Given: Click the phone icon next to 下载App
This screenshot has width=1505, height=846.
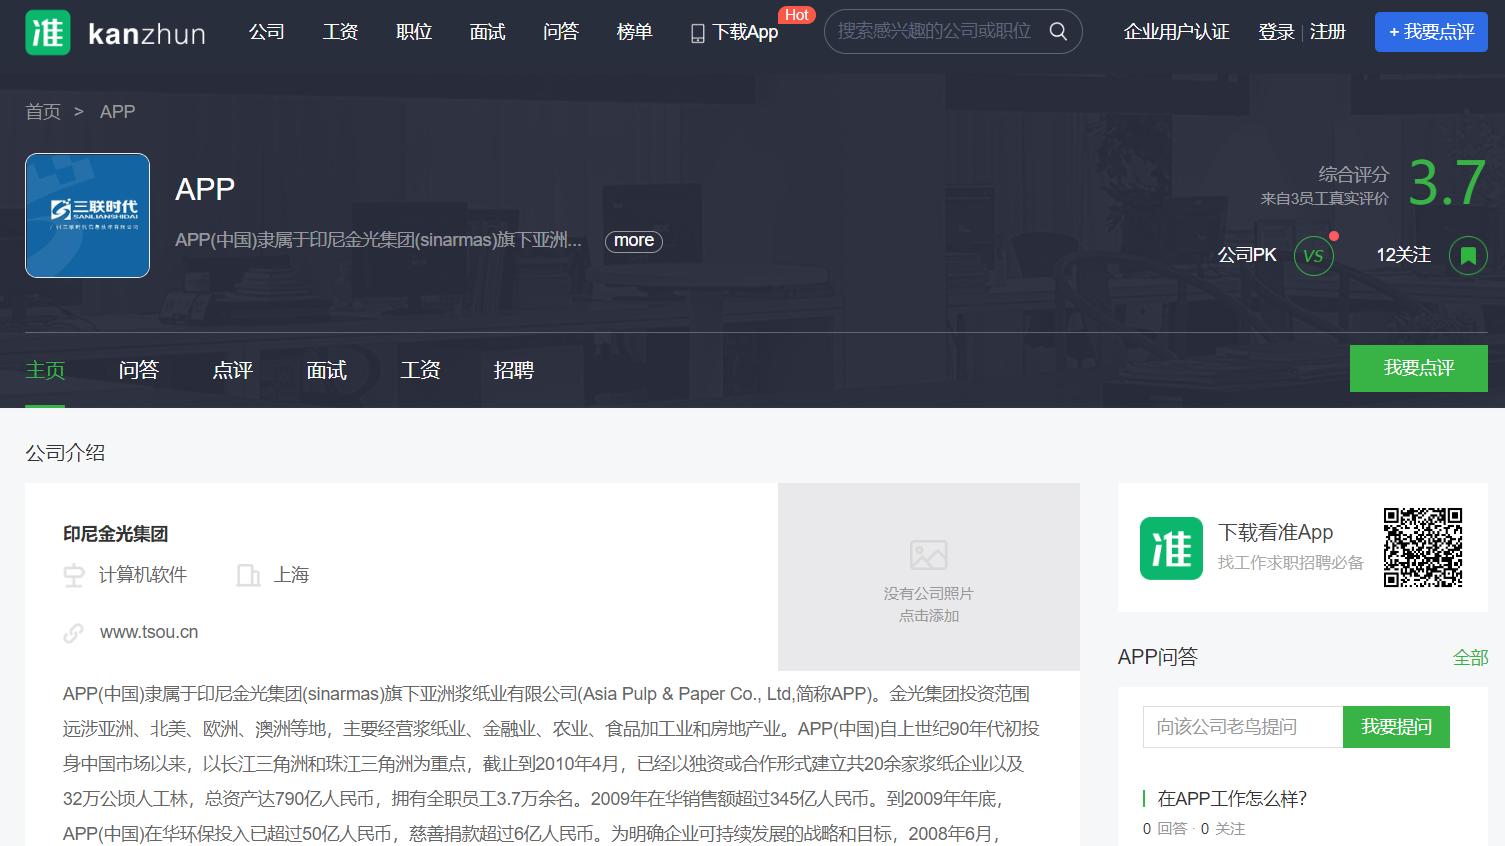Looking at the screenshot, I should tap(696, 32).
